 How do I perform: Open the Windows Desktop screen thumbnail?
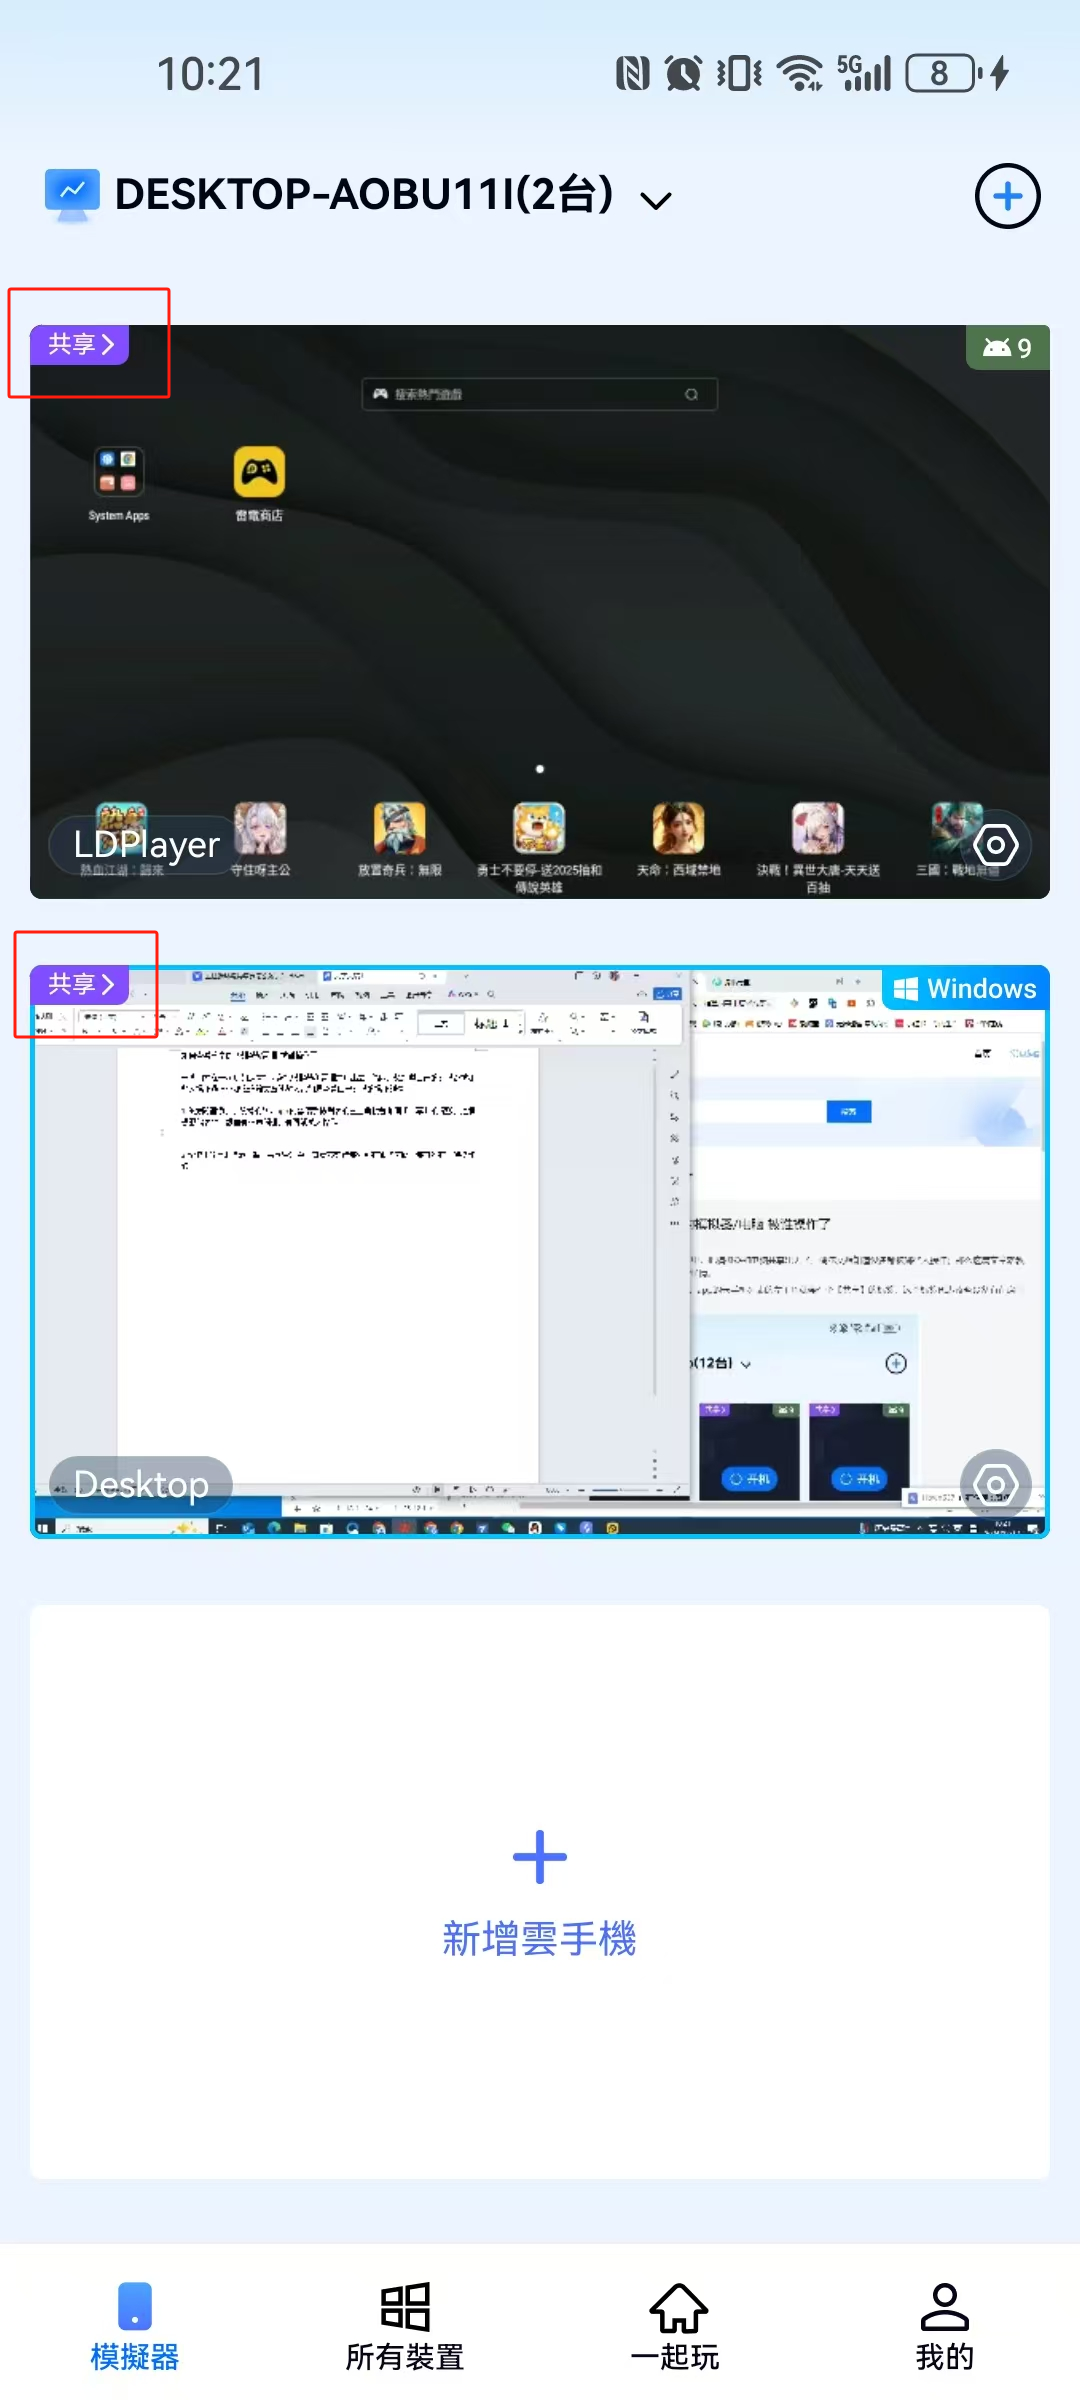(540, 1250)
